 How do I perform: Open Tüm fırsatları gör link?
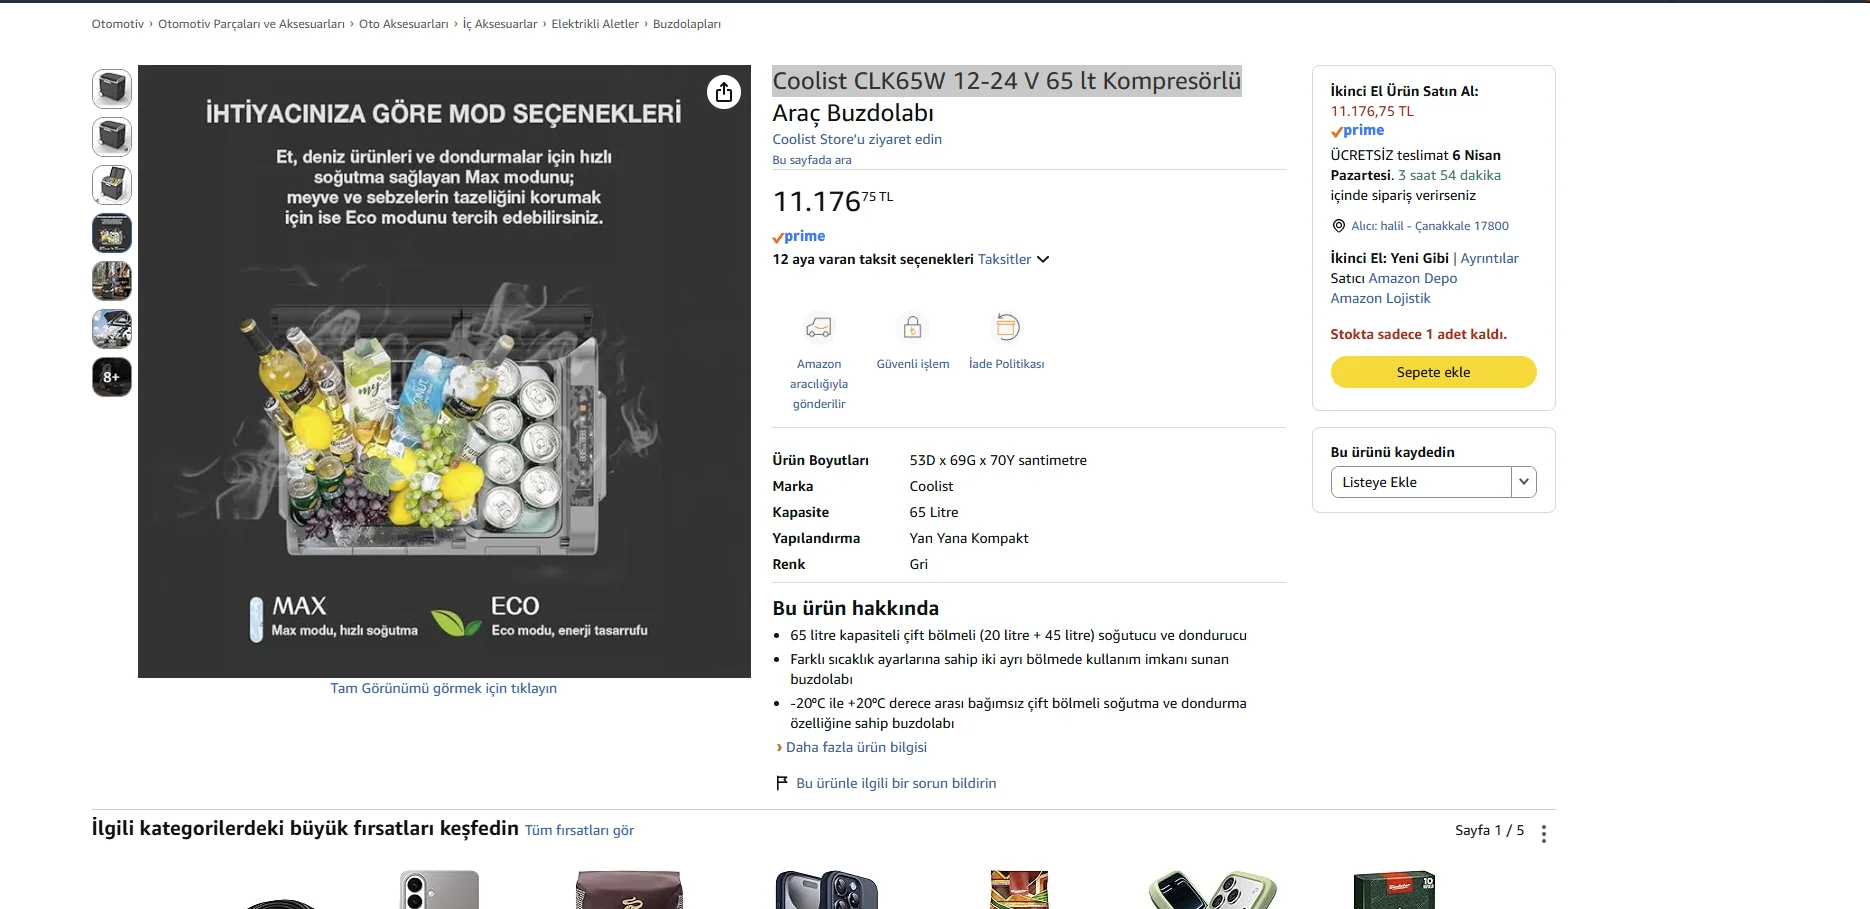579,830
